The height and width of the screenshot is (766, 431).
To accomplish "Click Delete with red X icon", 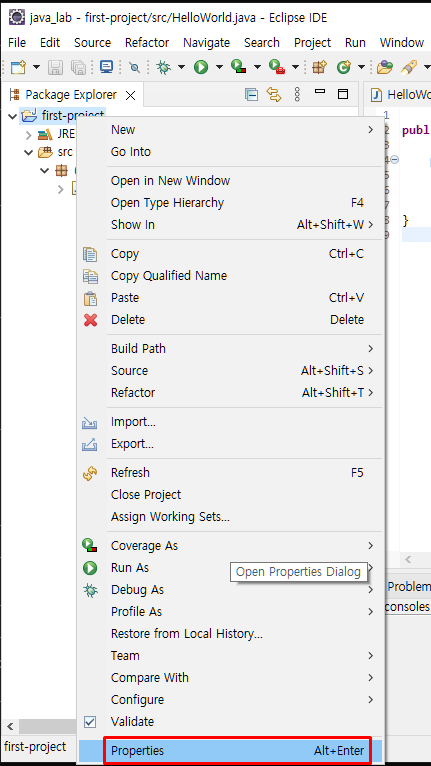I will [x=230, y=320].
